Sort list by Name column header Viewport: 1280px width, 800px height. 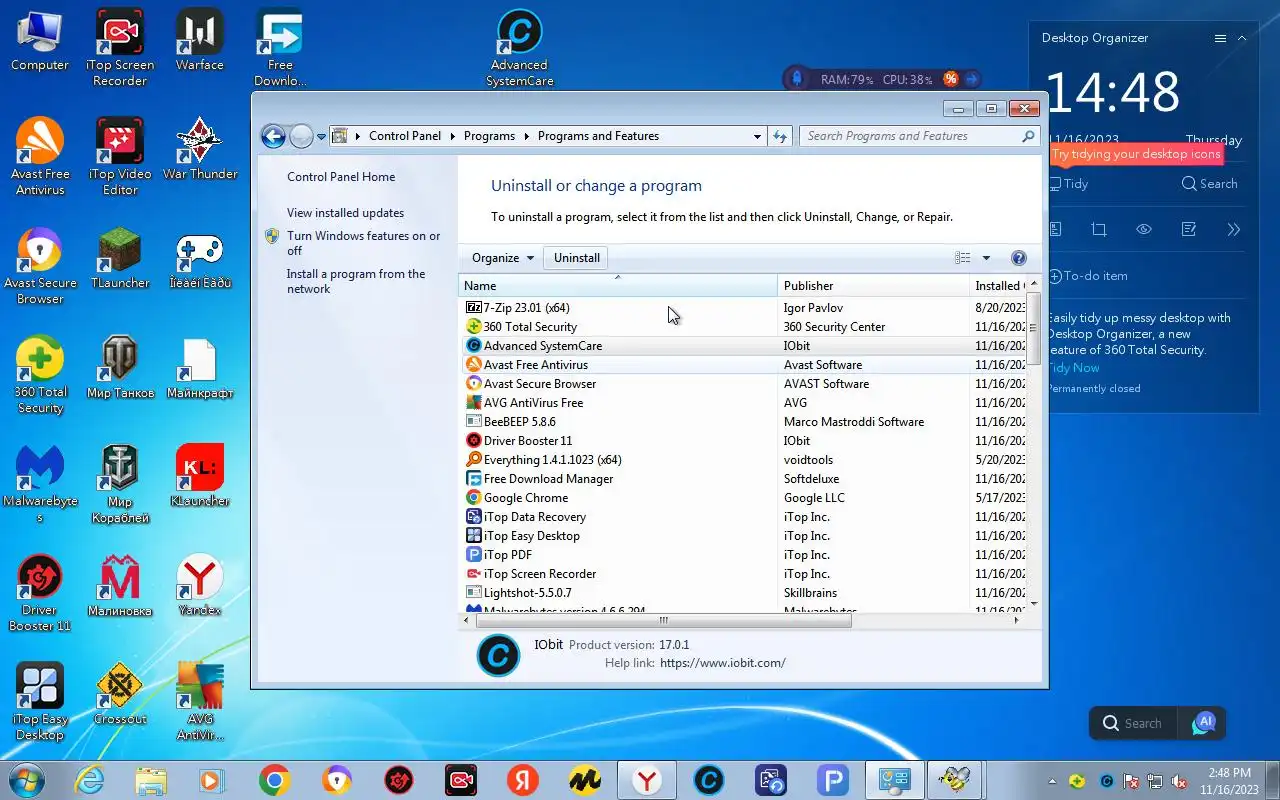tap(618, 285)
